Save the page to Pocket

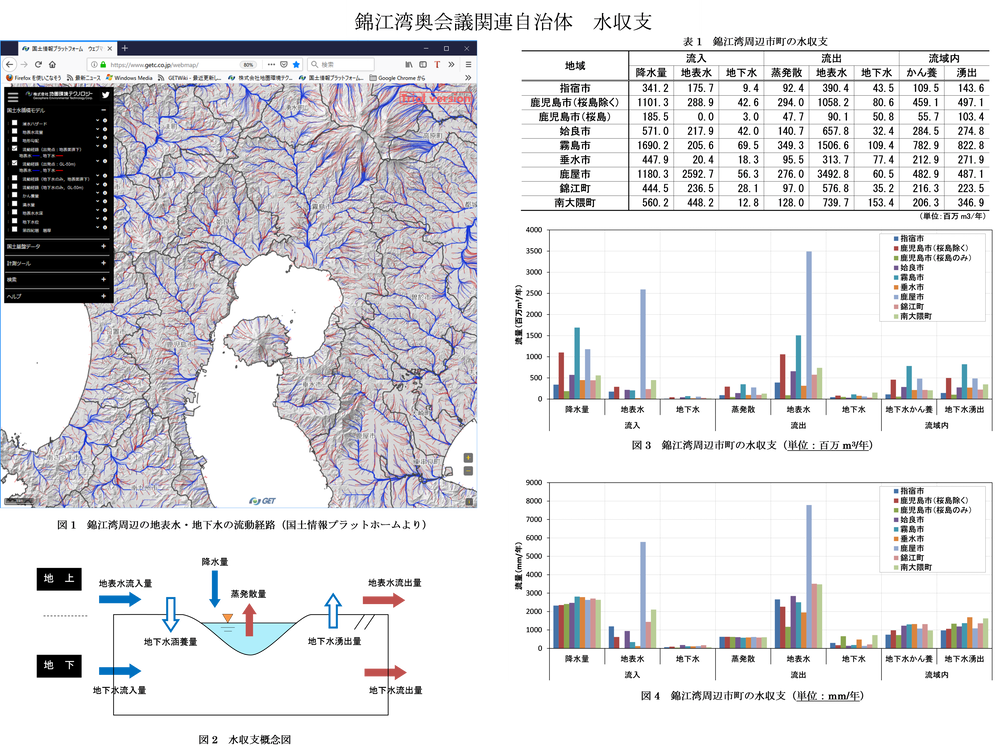click(x=284, y=64)
